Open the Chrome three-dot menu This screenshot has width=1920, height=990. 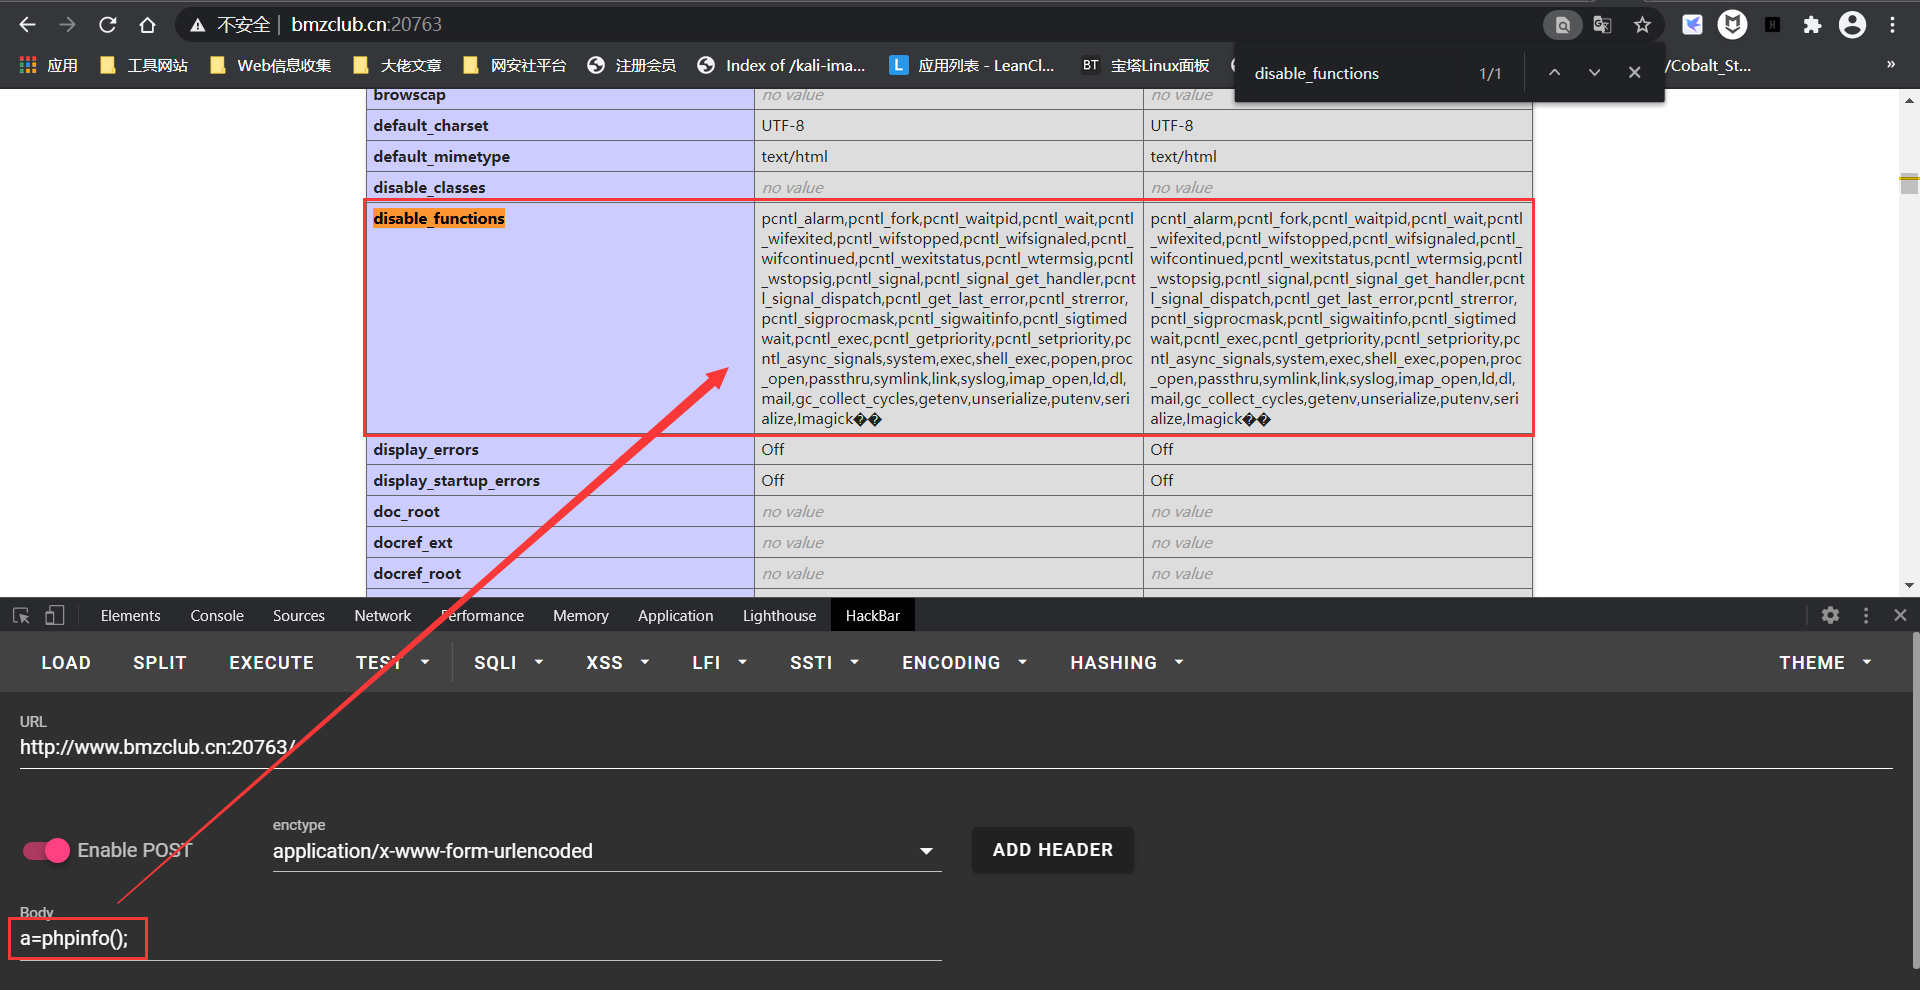[1892, 25]
